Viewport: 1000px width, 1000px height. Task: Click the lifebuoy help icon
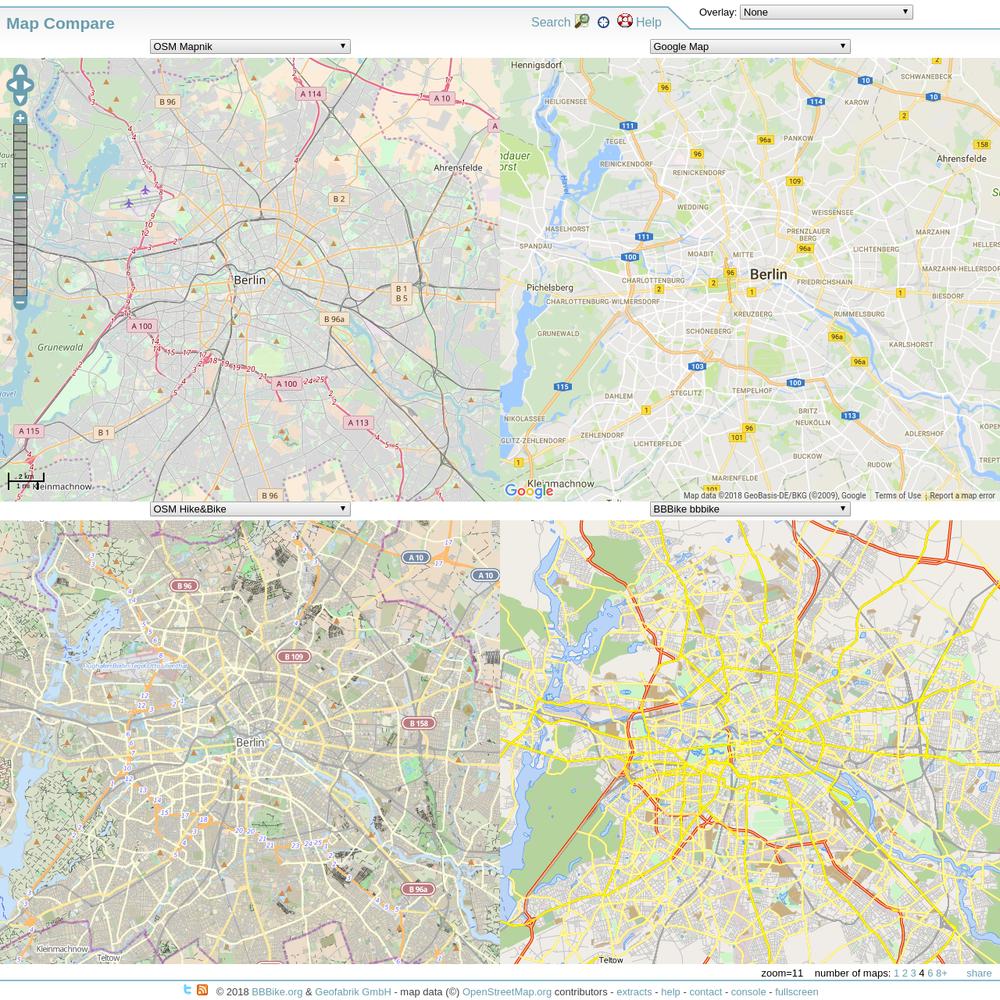click(624, 21)
